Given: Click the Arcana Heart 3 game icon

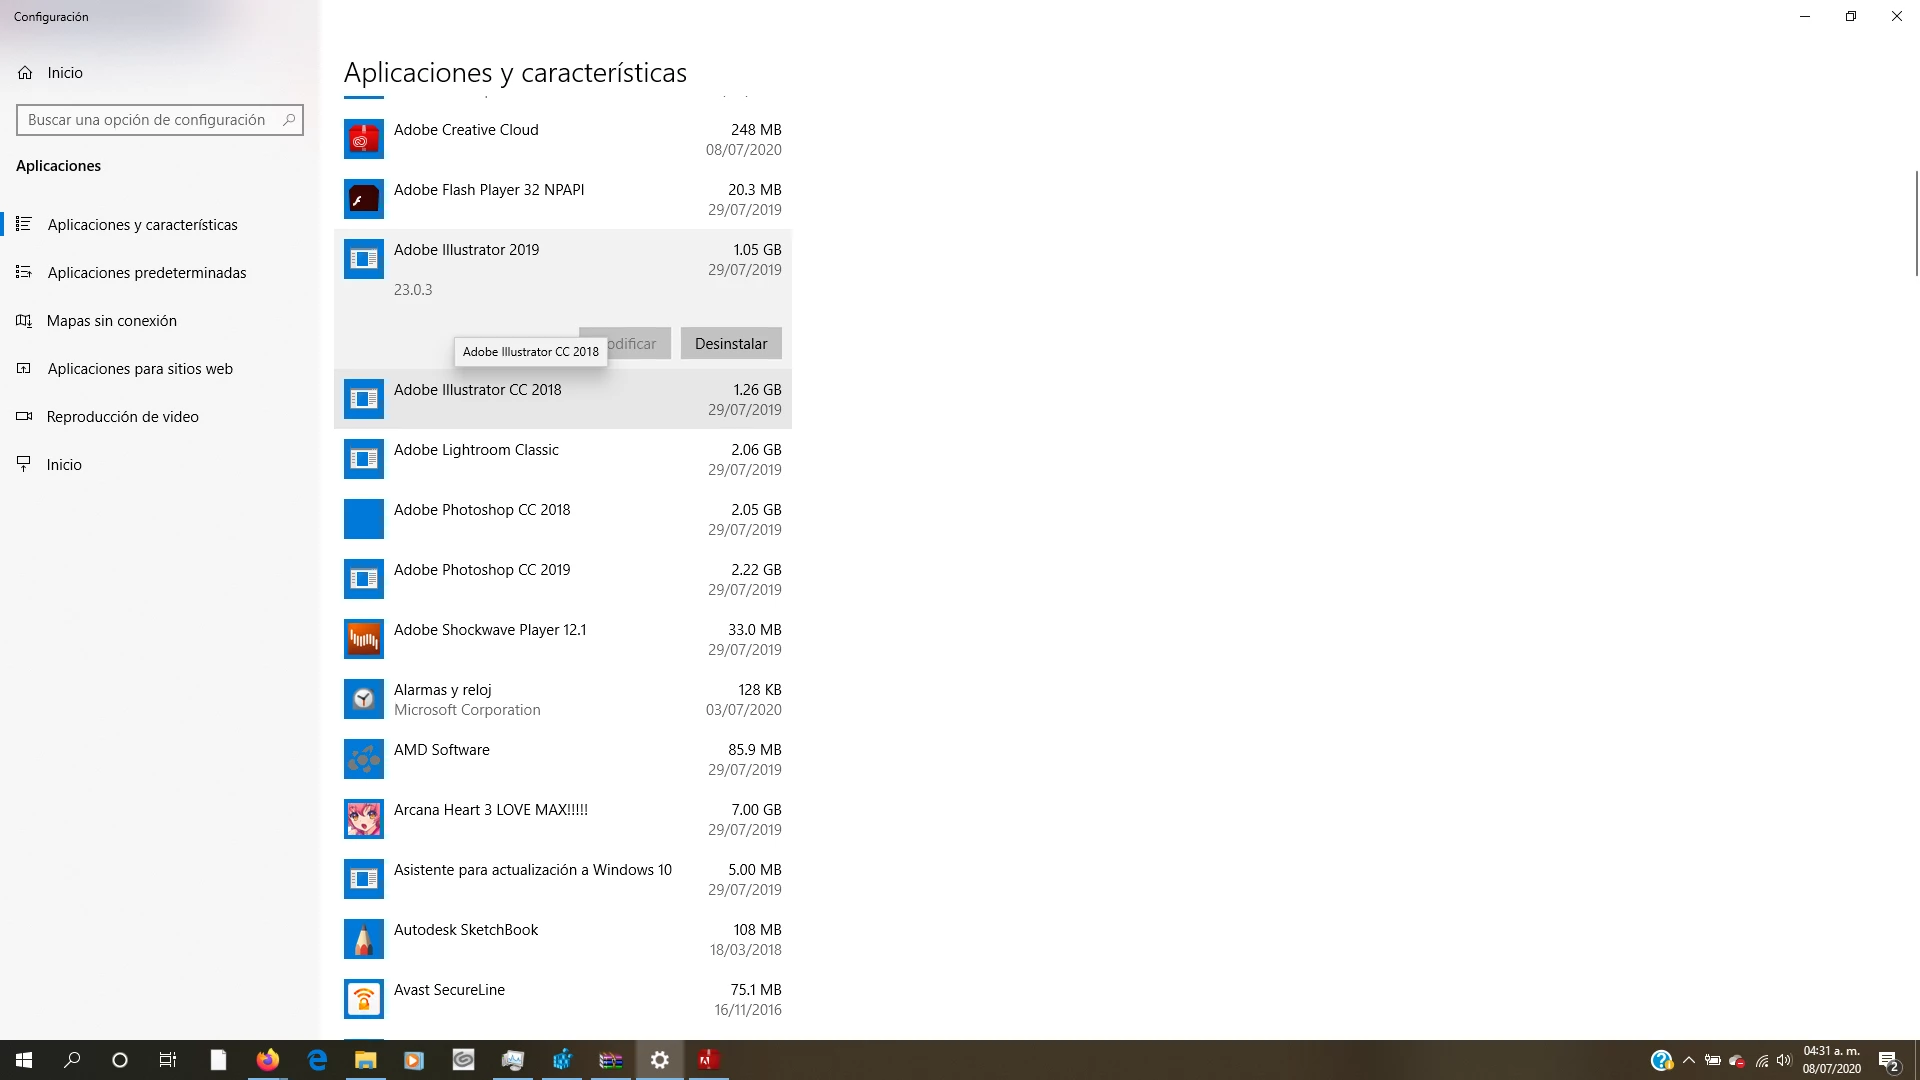Looking at the screenshot, I should click(363, 820).
